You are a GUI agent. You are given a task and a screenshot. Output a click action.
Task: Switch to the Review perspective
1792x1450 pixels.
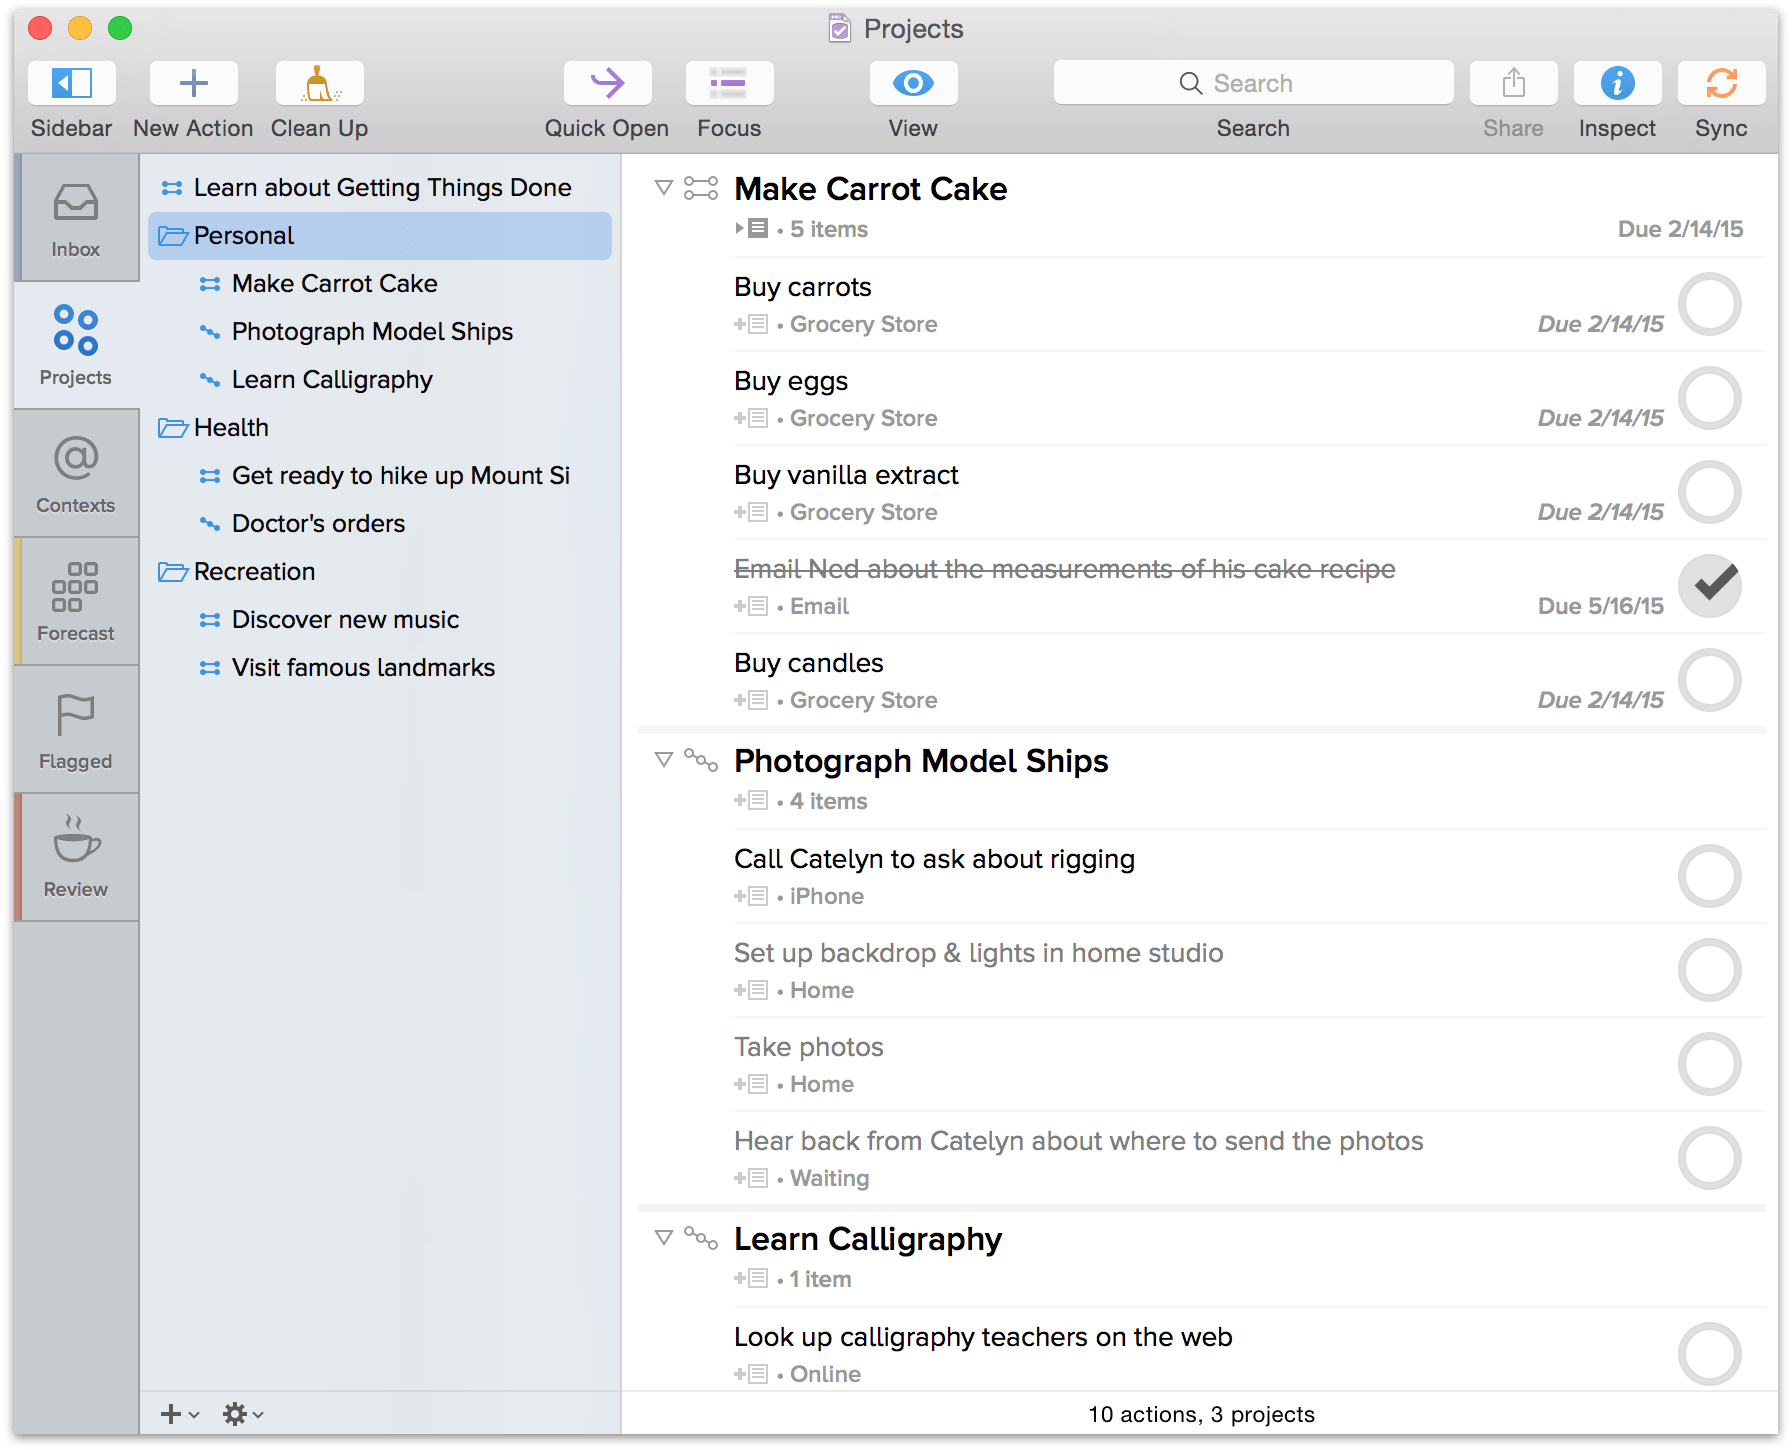[x=76, y=857]
